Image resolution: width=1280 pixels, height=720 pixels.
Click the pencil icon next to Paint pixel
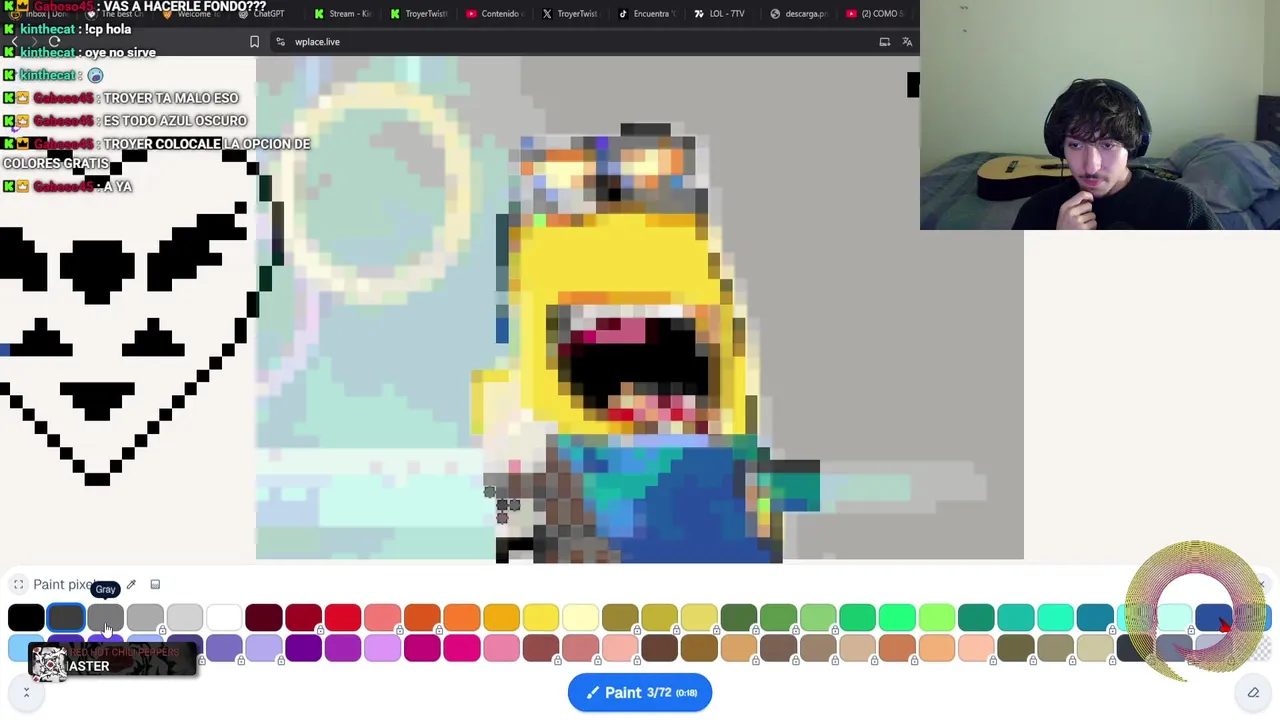[x=131, y=585]
